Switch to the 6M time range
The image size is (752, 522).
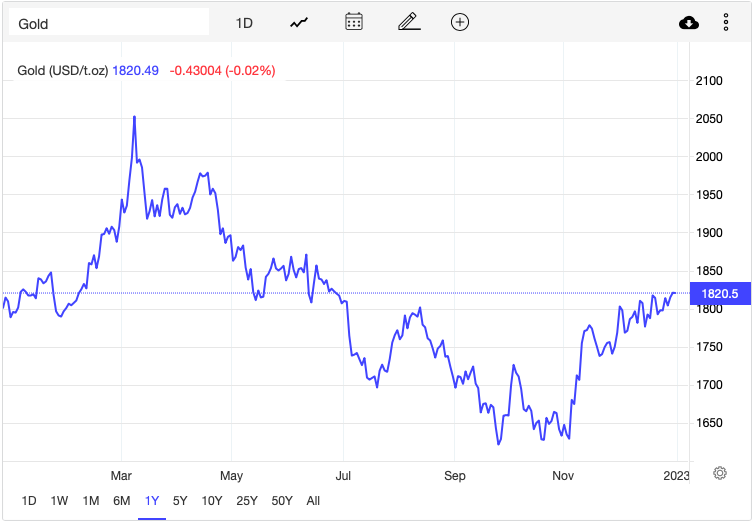pyautogui.click(x=122, y=501)
